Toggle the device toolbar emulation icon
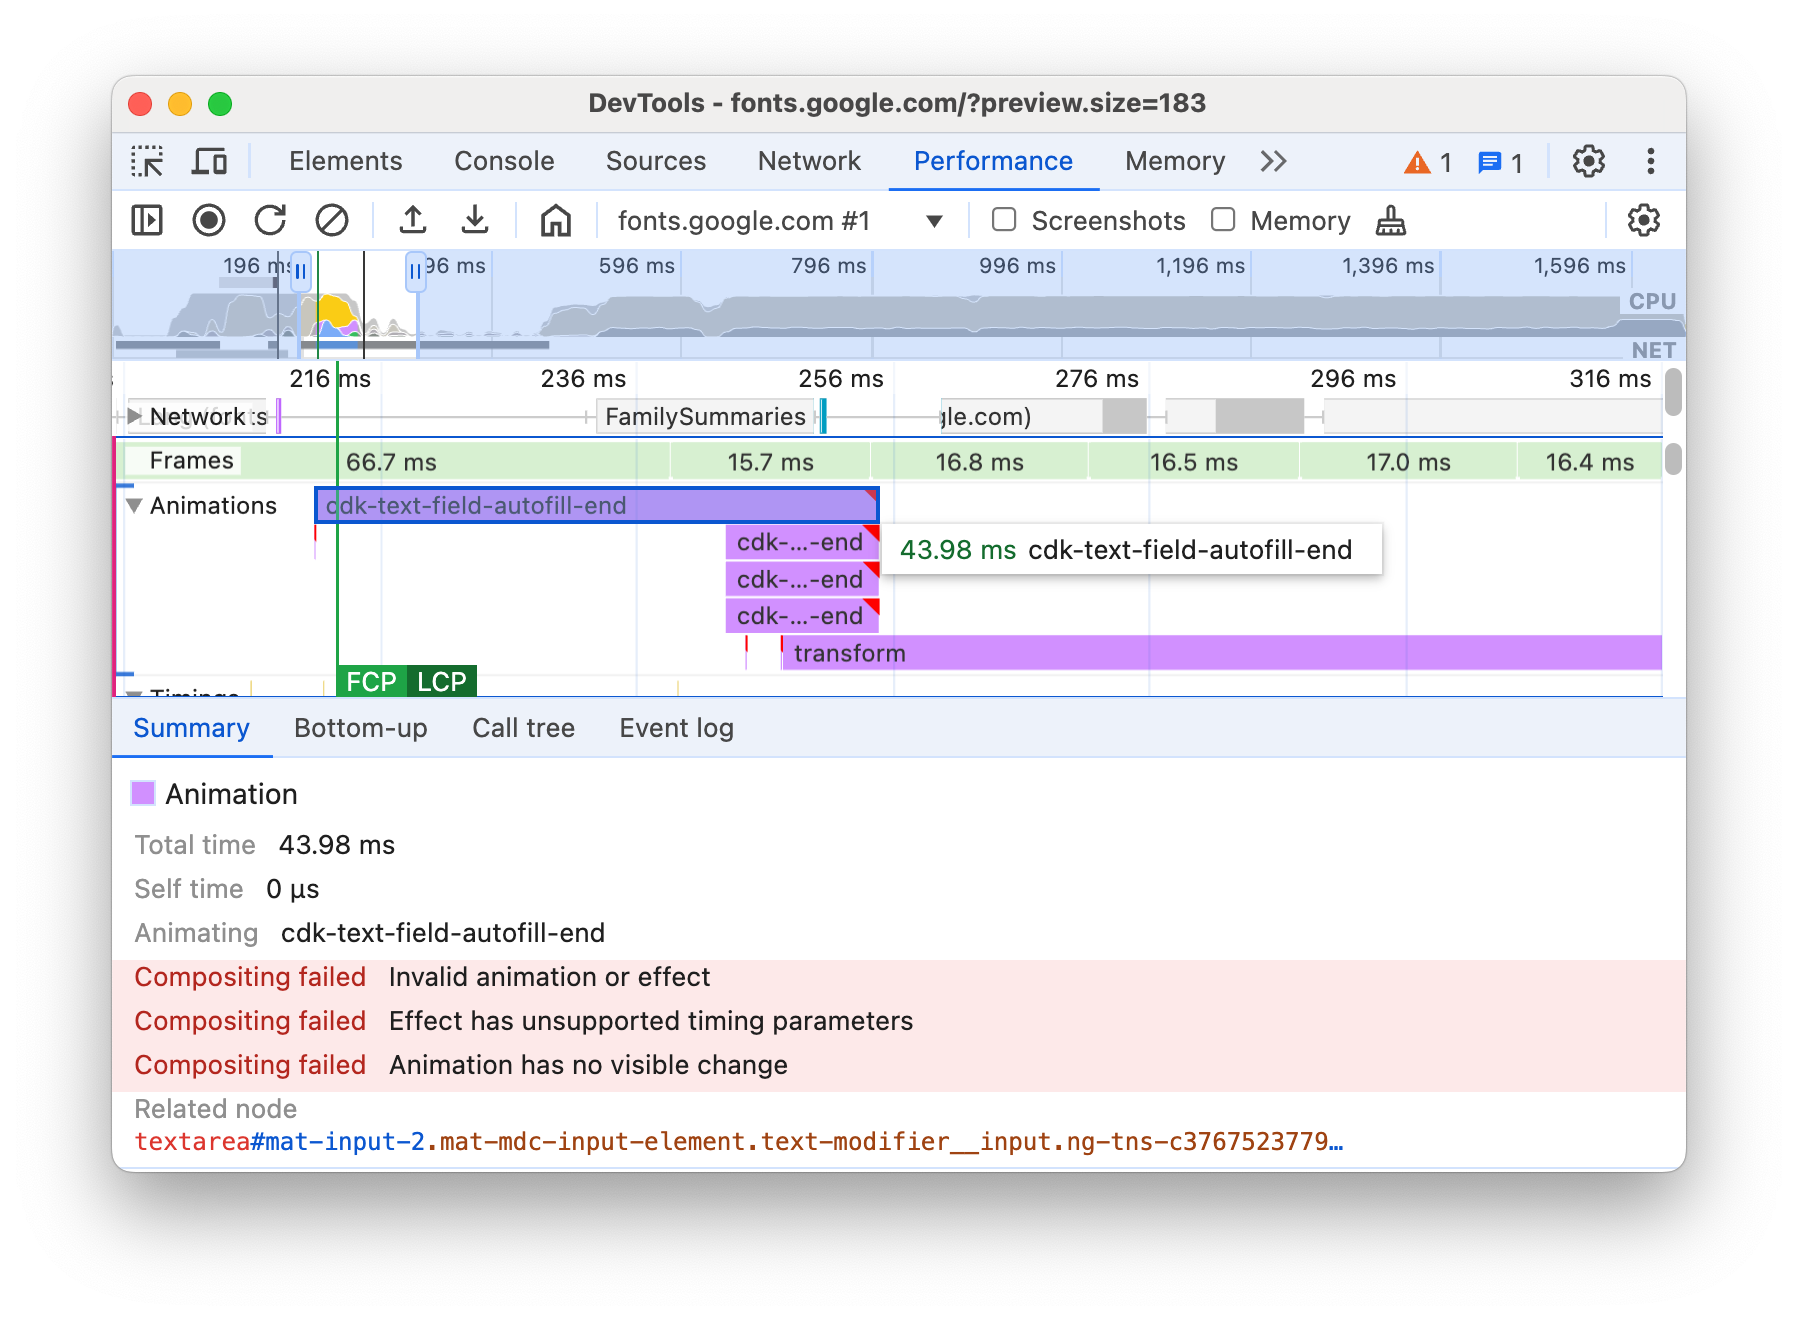Image resolution: width=1798 pixels, height=1320 pixels. click(208, 161)
